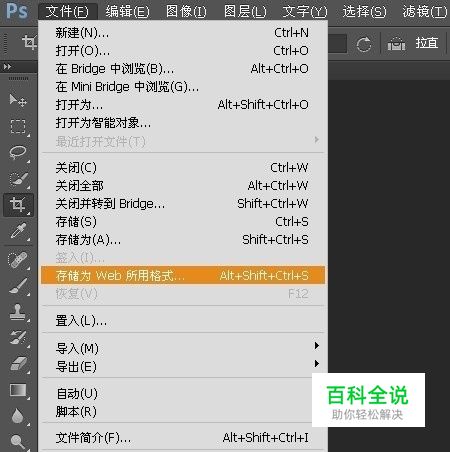Select the Spot Healing Brush tool
450x452 pixels.
coord(18,260)
